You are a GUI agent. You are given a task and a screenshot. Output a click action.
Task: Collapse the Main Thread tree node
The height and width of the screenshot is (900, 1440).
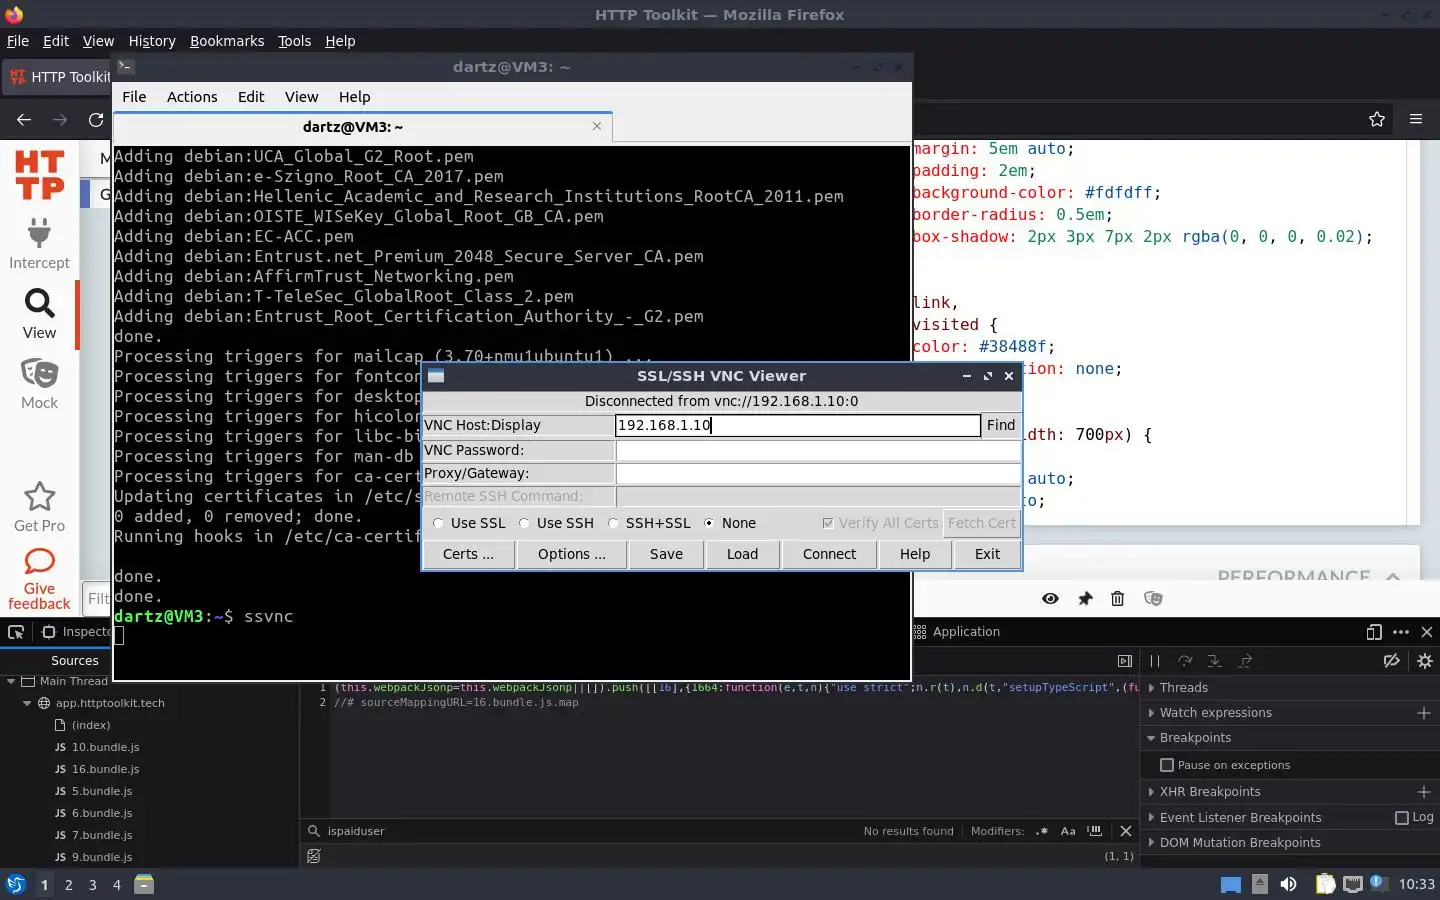click(11, 681)
